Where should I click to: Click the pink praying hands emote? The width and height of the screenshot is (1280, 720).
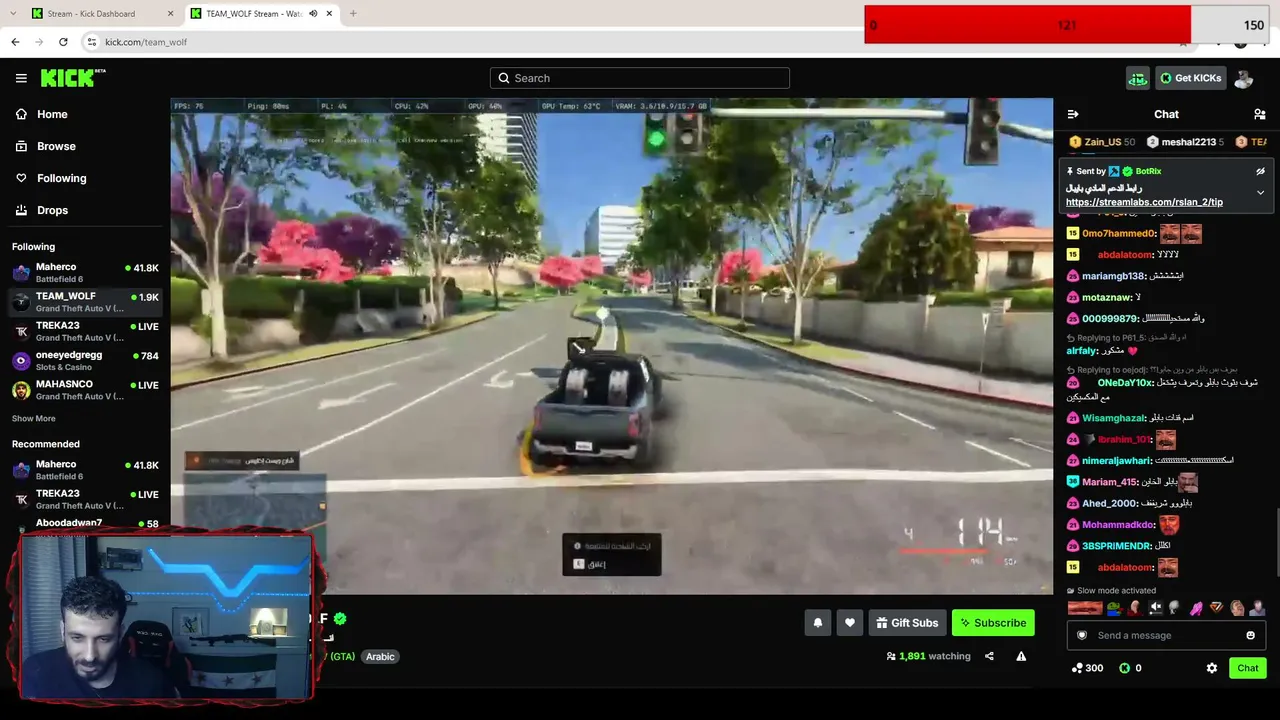tap(1196, 608)
